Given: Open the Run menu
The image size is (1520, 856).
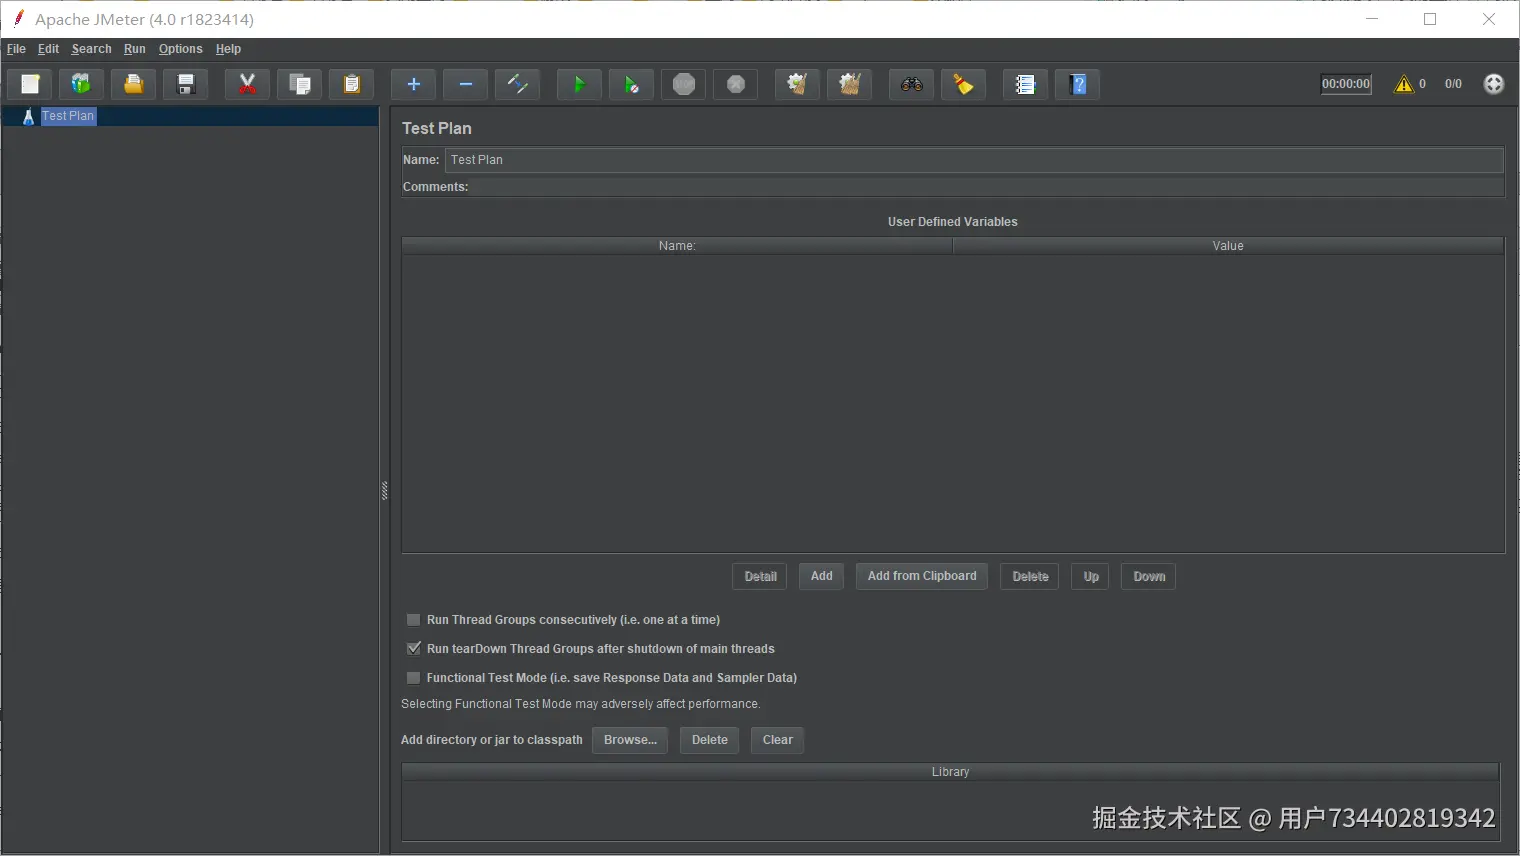Looking at the screenshot, I should [x=134, y=49].
